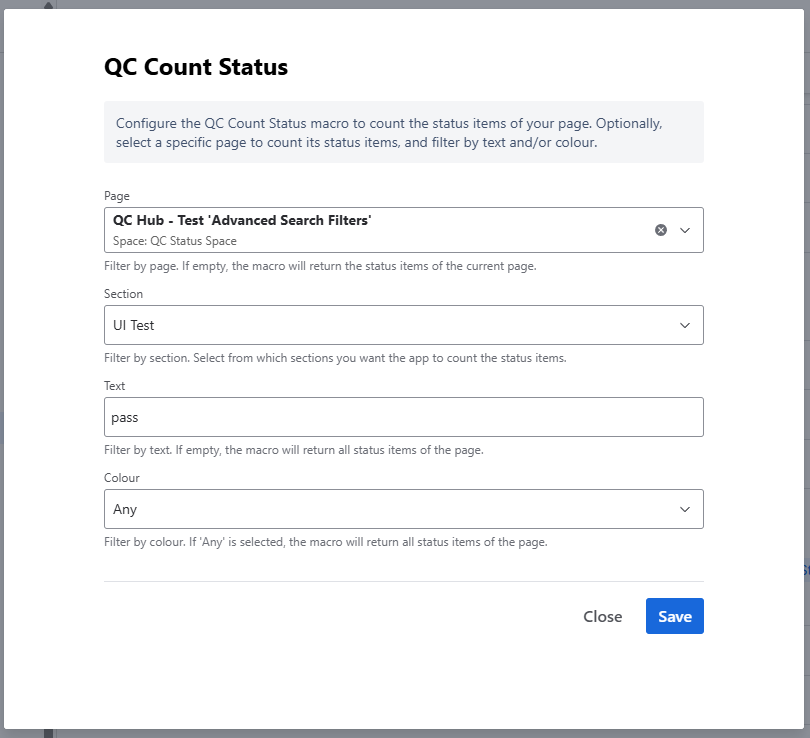Click the down arrow opening Section options

(x=685, y=324)
